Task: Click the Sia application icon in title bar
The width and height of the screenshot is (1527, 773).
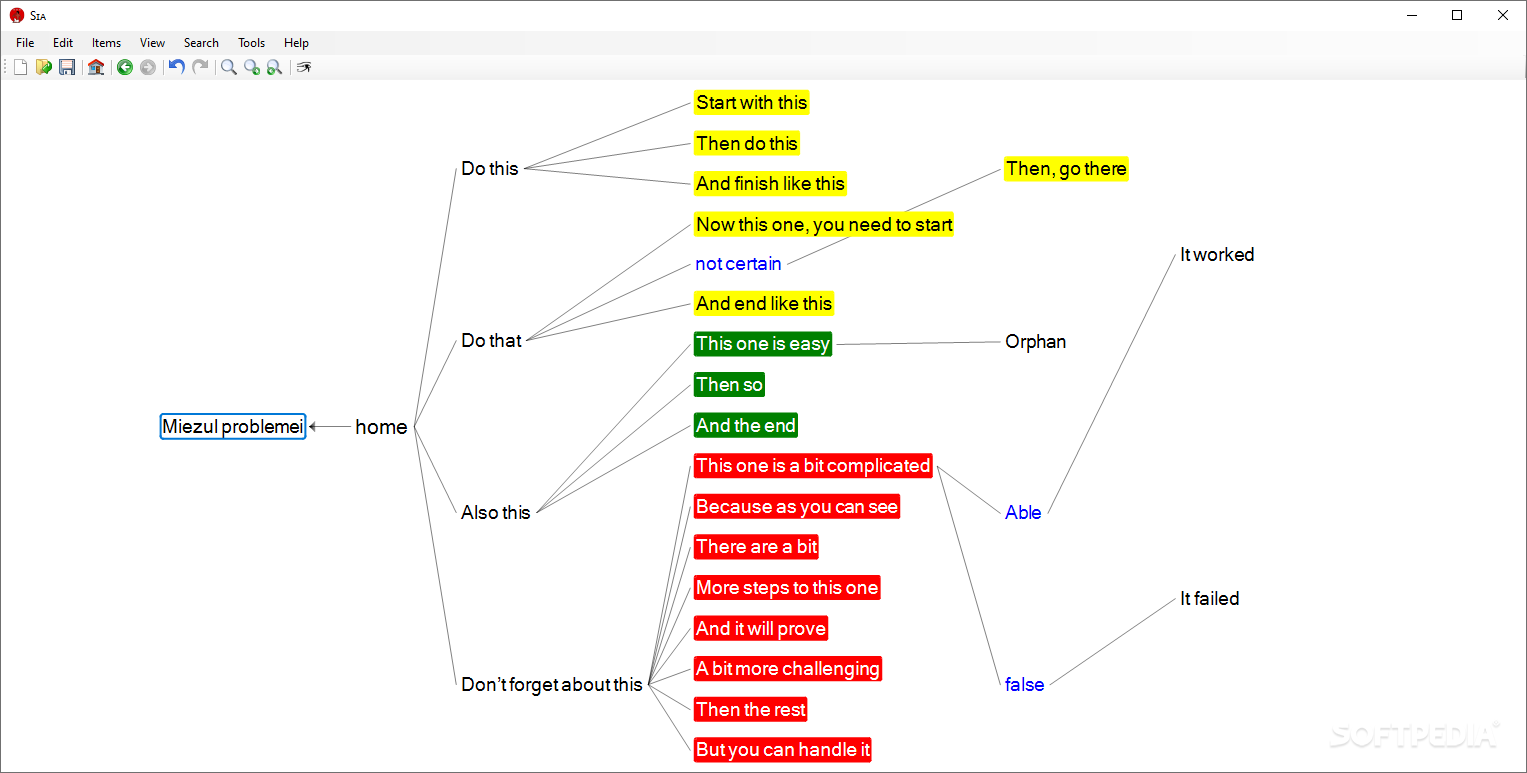Action: (17, 15)
